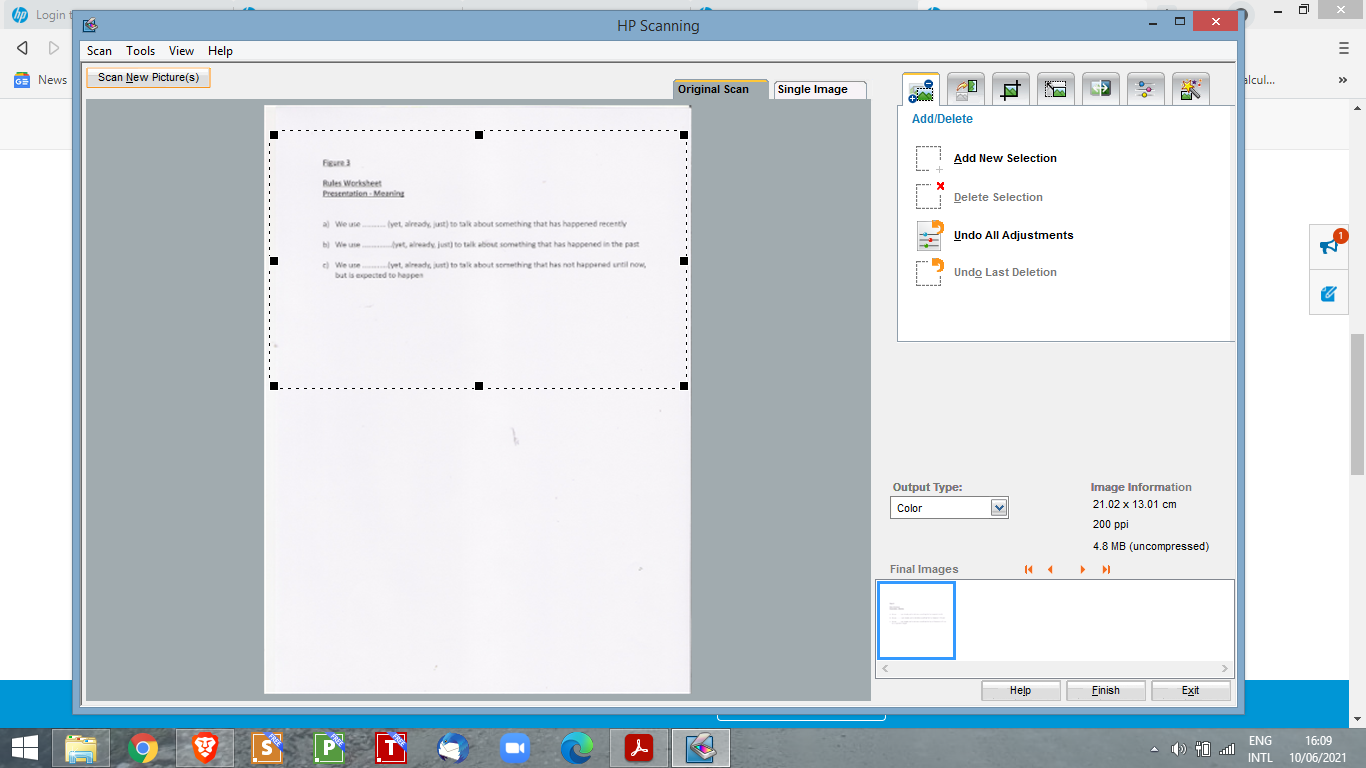Select the scanned page thumbnail in Final Images
This screenshot has height=768, width=1366.
click(916, 620)
